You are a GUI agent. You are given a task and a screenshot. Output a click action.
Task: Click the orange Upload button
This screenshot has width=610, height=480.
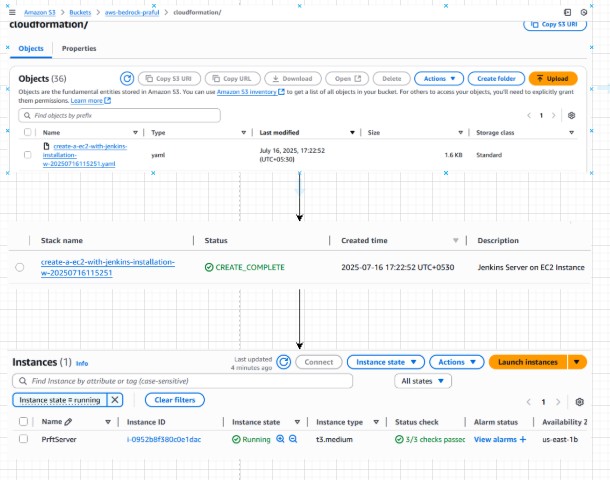552,78
